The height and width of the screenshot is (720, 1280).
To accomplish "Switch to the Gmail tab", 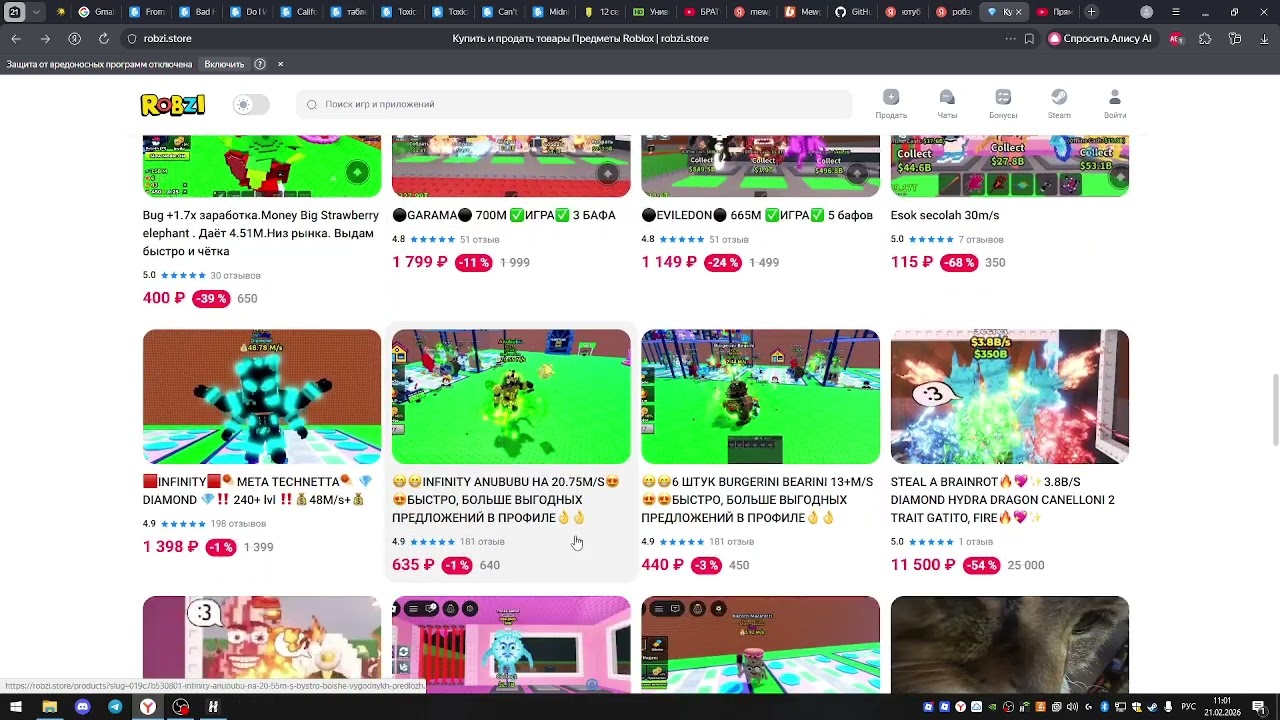I will point(96,12).
